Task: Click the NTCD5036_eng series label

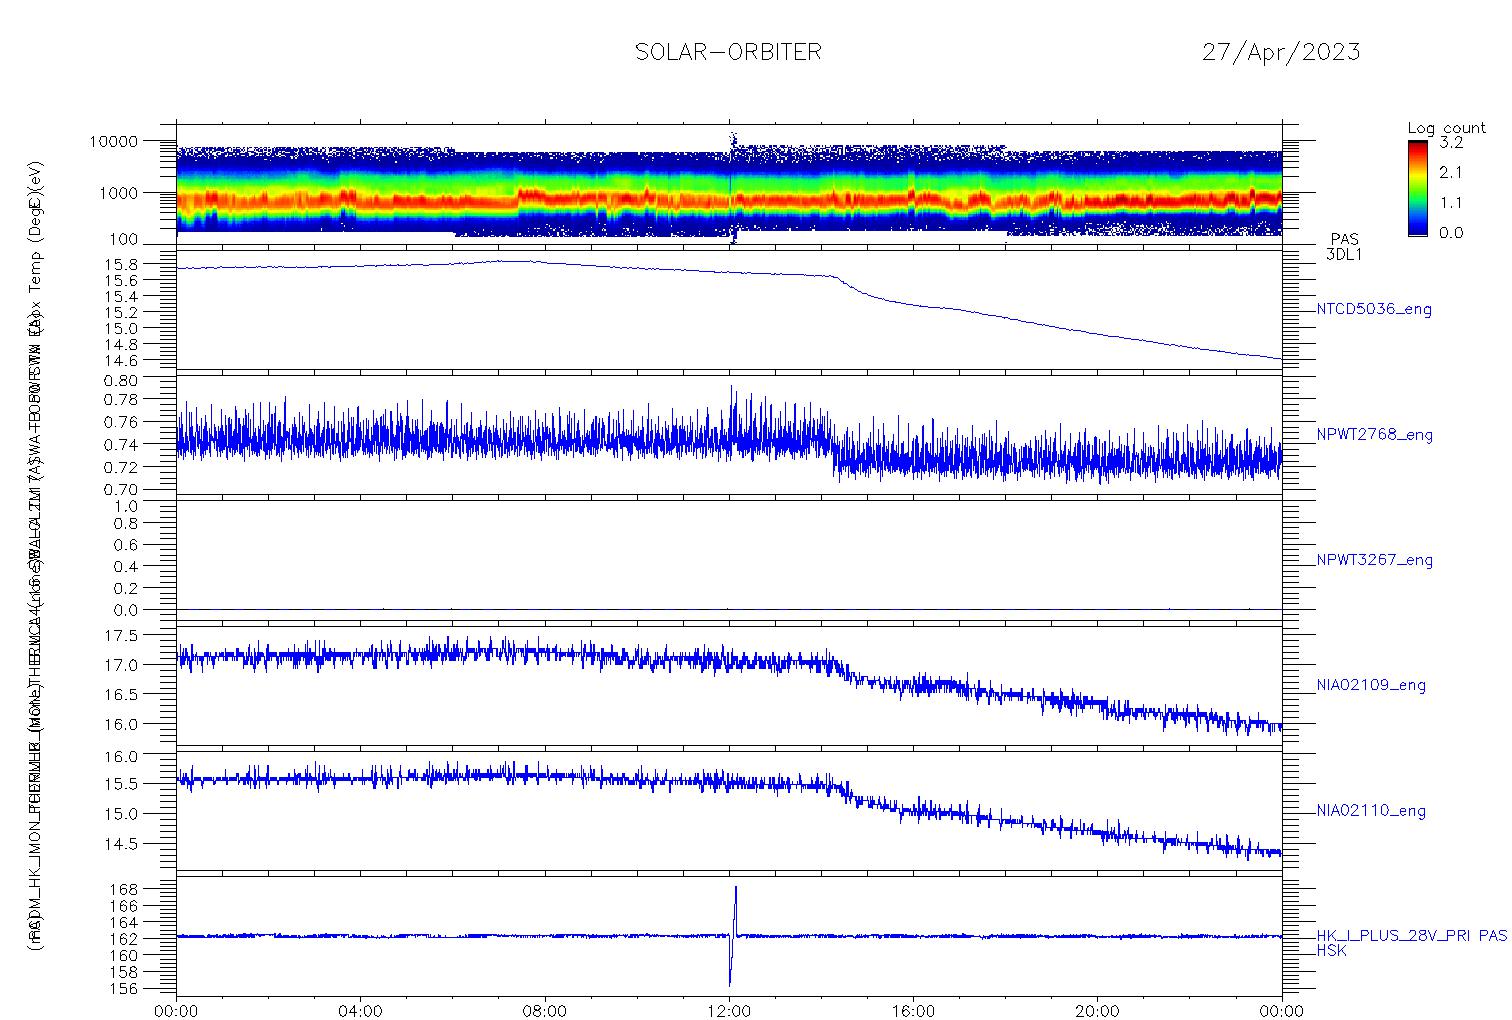Action: coord(1374,310)
